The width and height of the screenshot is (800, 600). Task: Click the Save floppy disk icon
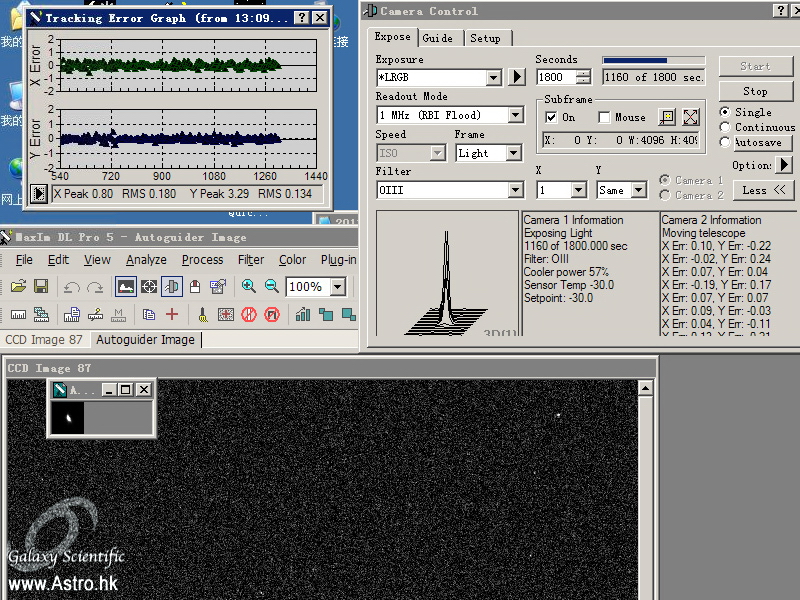[x=41, y=287]
